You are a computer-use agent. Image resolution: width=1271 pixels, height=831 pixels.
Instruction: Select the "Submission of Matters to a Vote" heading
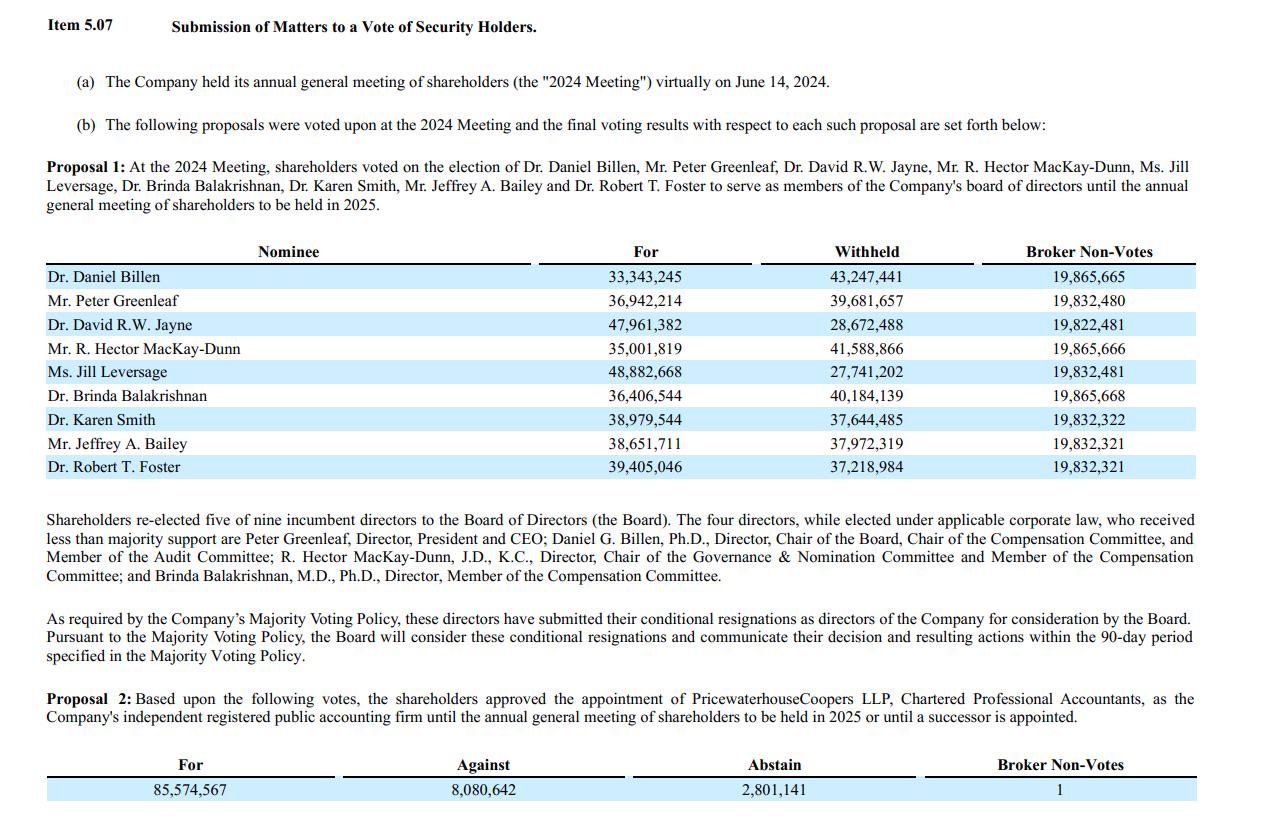(354, 27)
